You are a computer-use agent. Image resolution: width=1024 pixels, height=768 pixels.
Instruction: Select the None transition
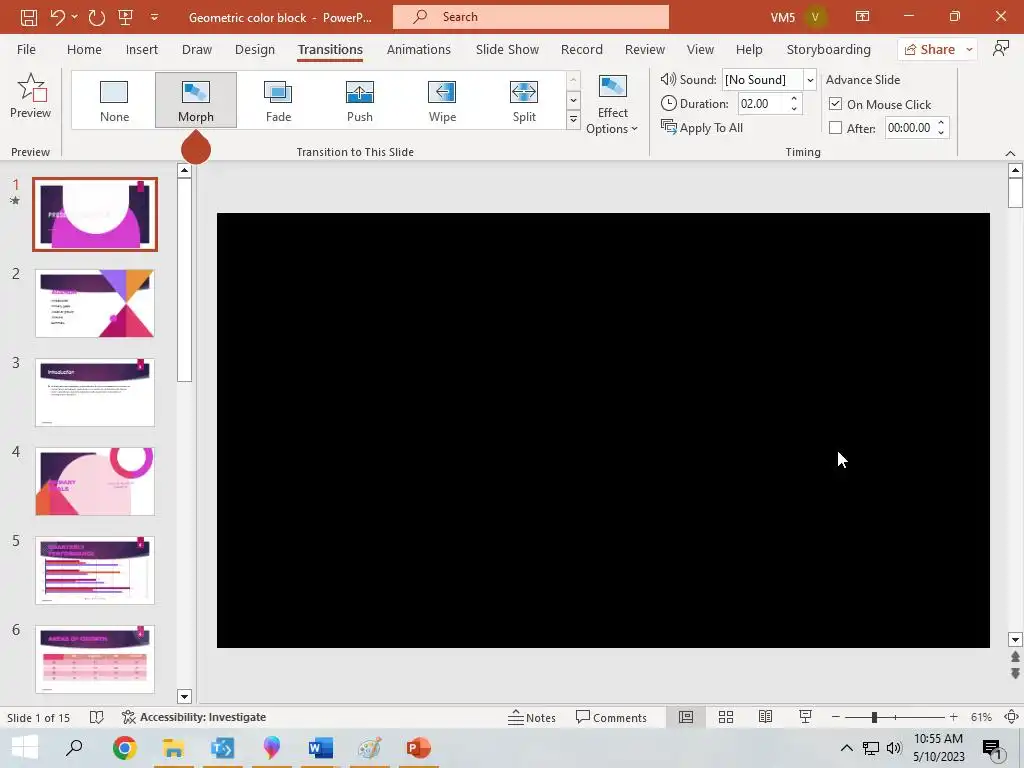114,100
